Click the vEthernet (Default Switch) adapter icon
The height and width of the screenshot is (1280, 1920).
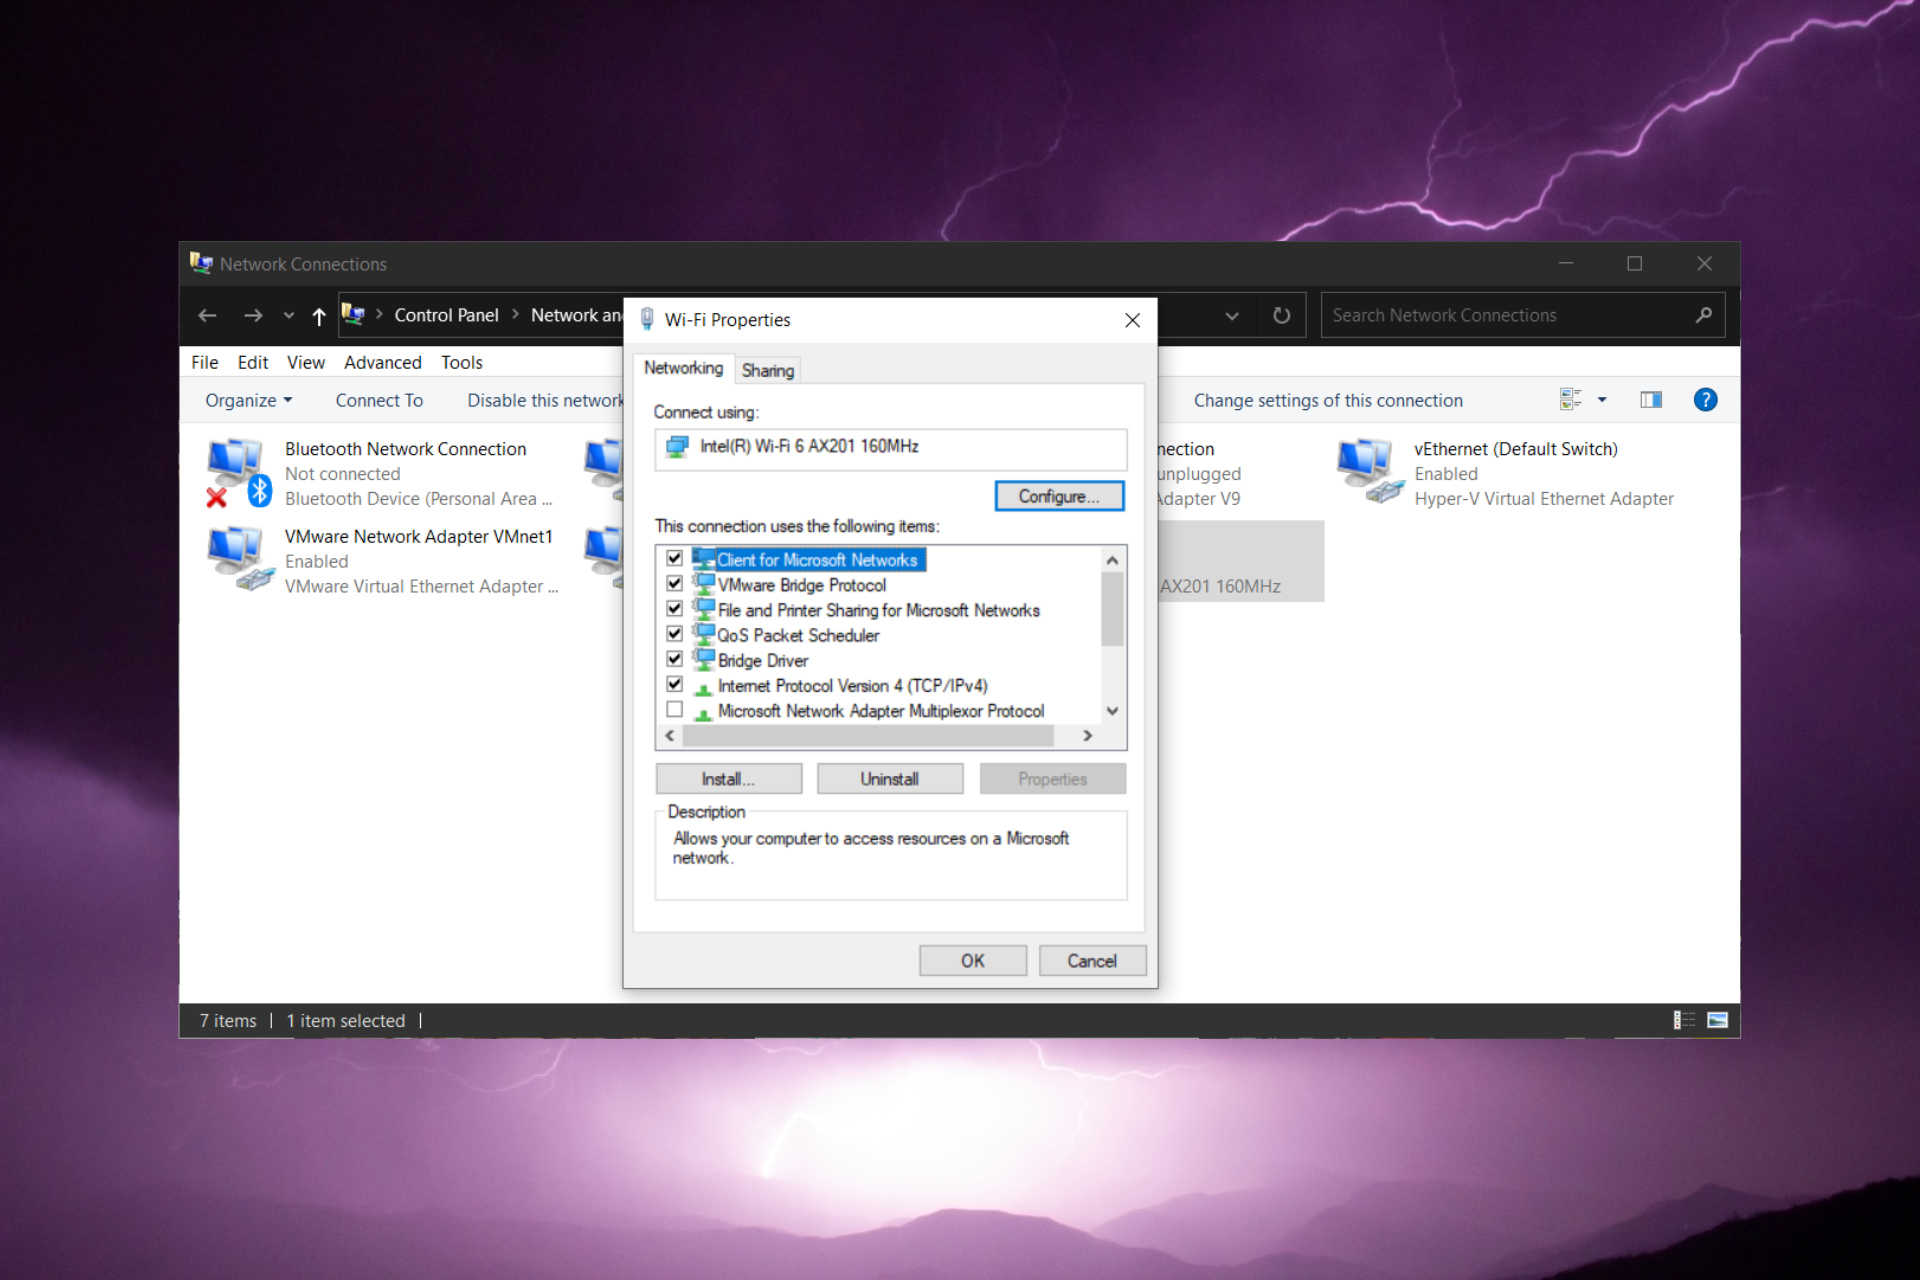(1370, 471)
